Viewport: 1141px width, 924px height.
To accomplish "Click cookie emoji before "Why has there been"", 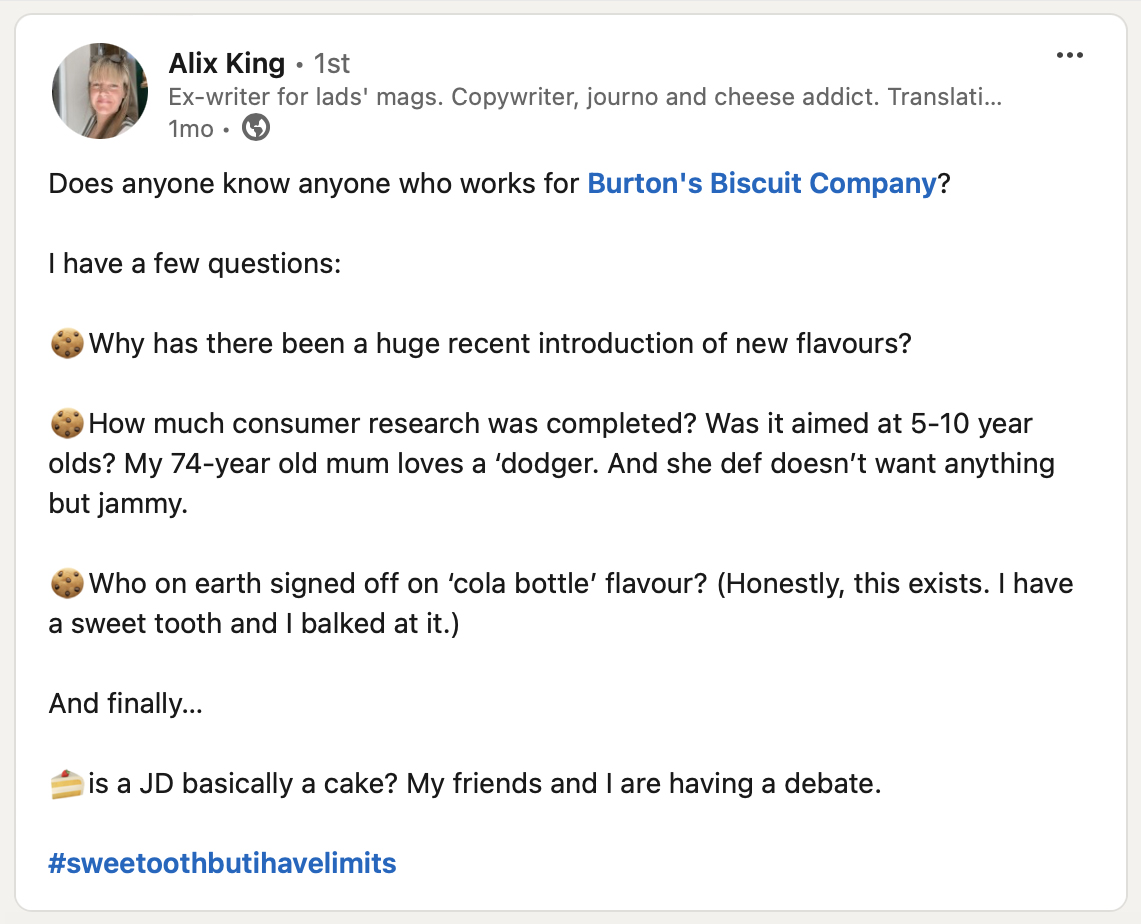I will 66,345.
